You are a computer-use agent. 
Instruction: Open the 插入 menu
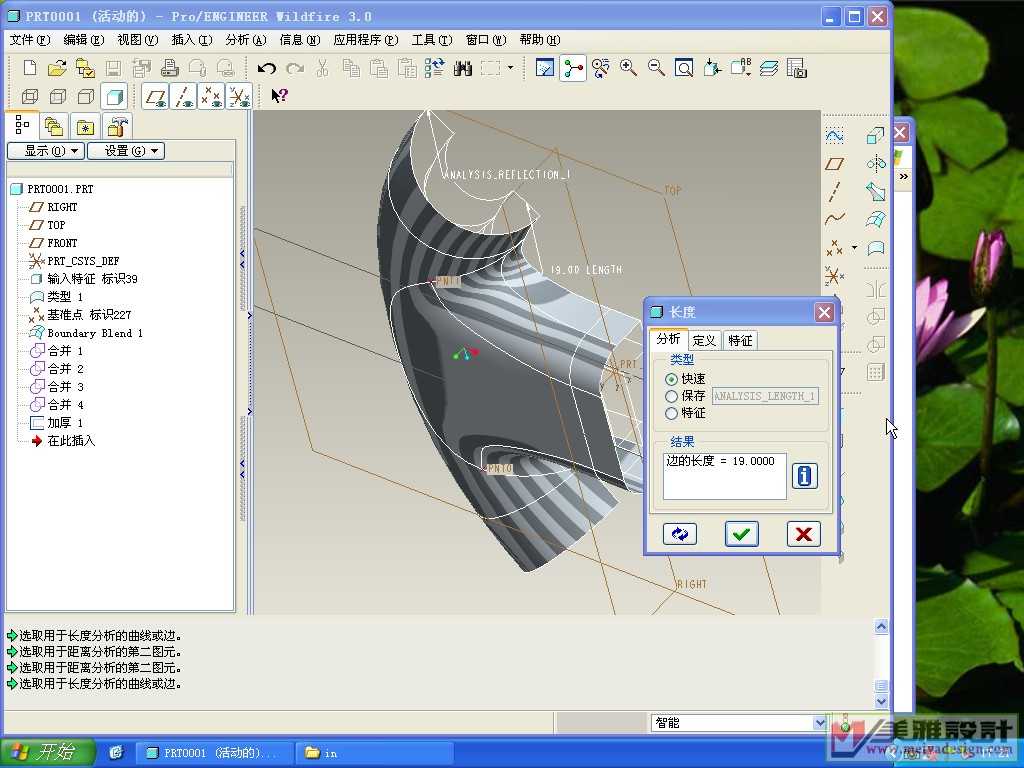click(x=192, y=40)
